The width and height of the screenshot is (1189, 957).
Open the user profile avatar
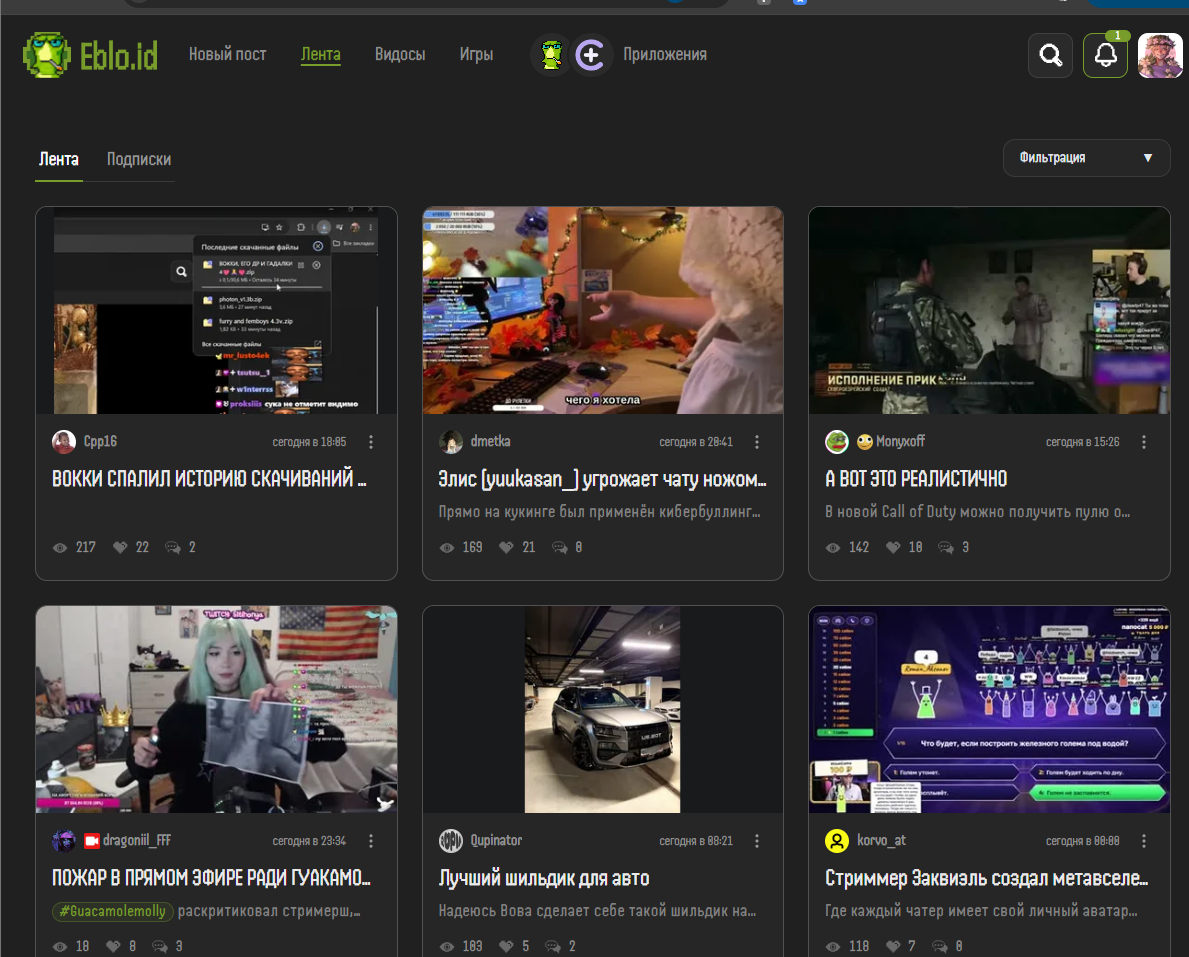pos(1159,55)
